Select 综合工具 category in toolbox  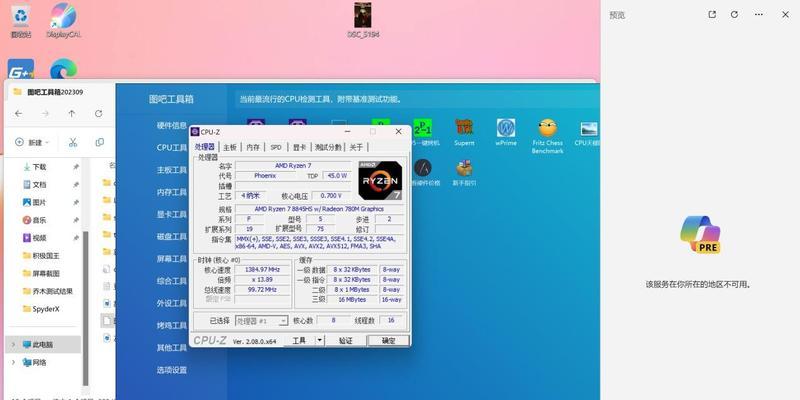(171, 281)
